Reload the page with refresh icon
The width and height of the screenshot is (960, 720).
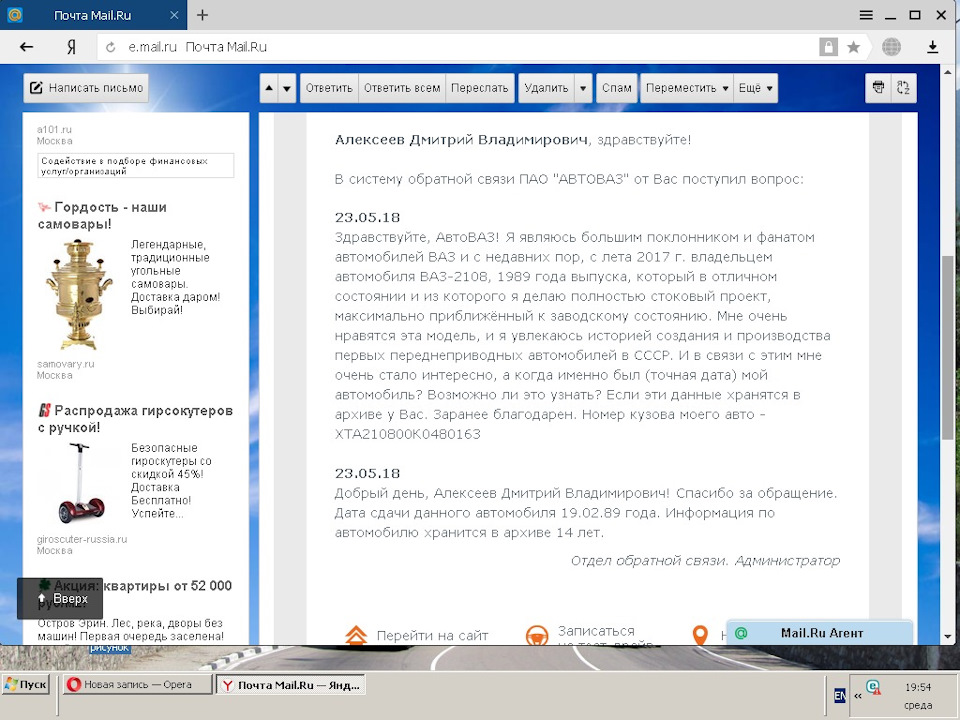(111, 47)
